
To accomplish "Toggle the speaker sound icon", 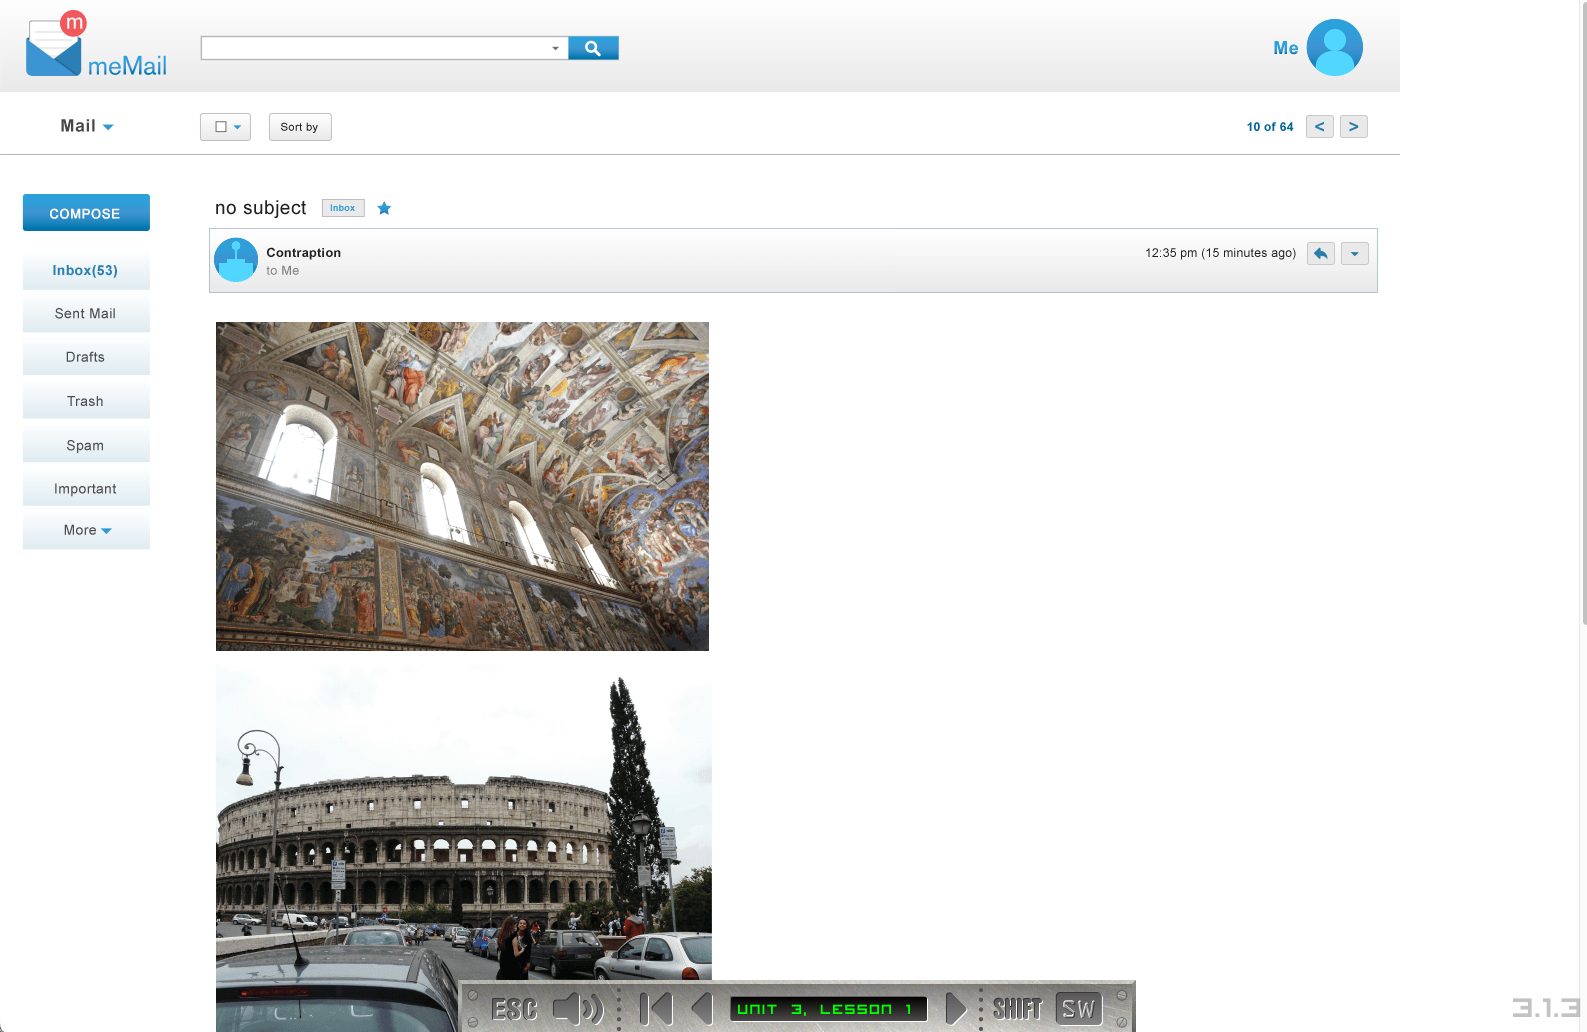I will 578,1008.
